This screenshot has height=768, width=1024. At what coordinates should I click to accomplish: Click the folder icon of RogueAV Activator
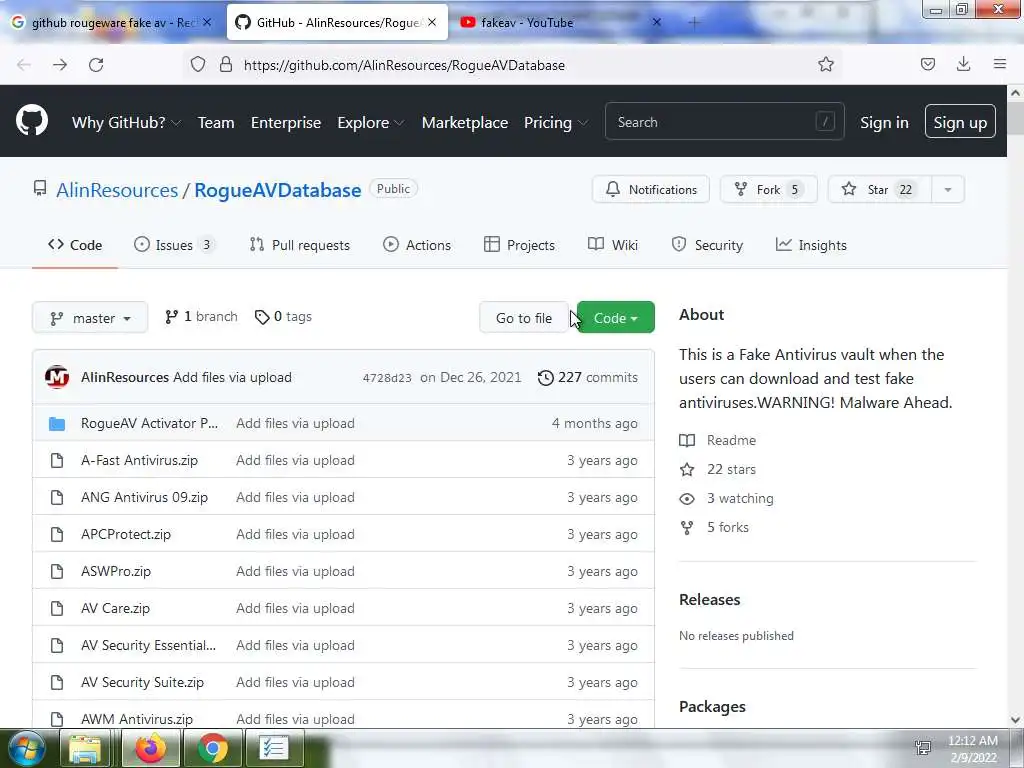pyautogui.click(x=57, y=423)
